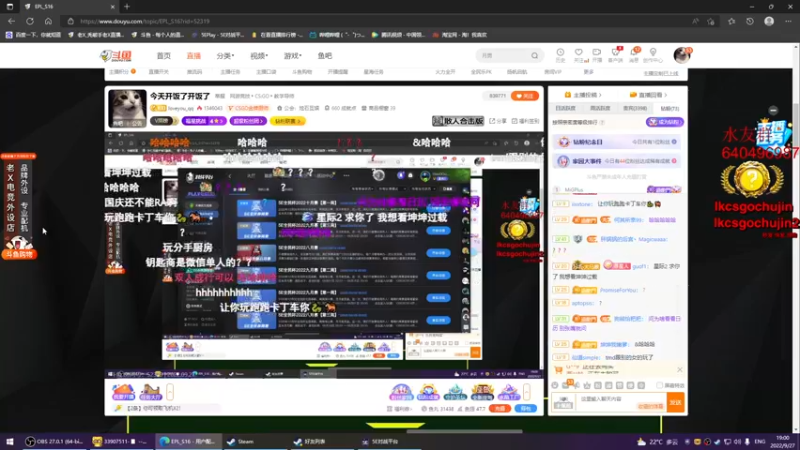
Task: Switch to the 贵宾 VIP tab
Action: [634, 108]
